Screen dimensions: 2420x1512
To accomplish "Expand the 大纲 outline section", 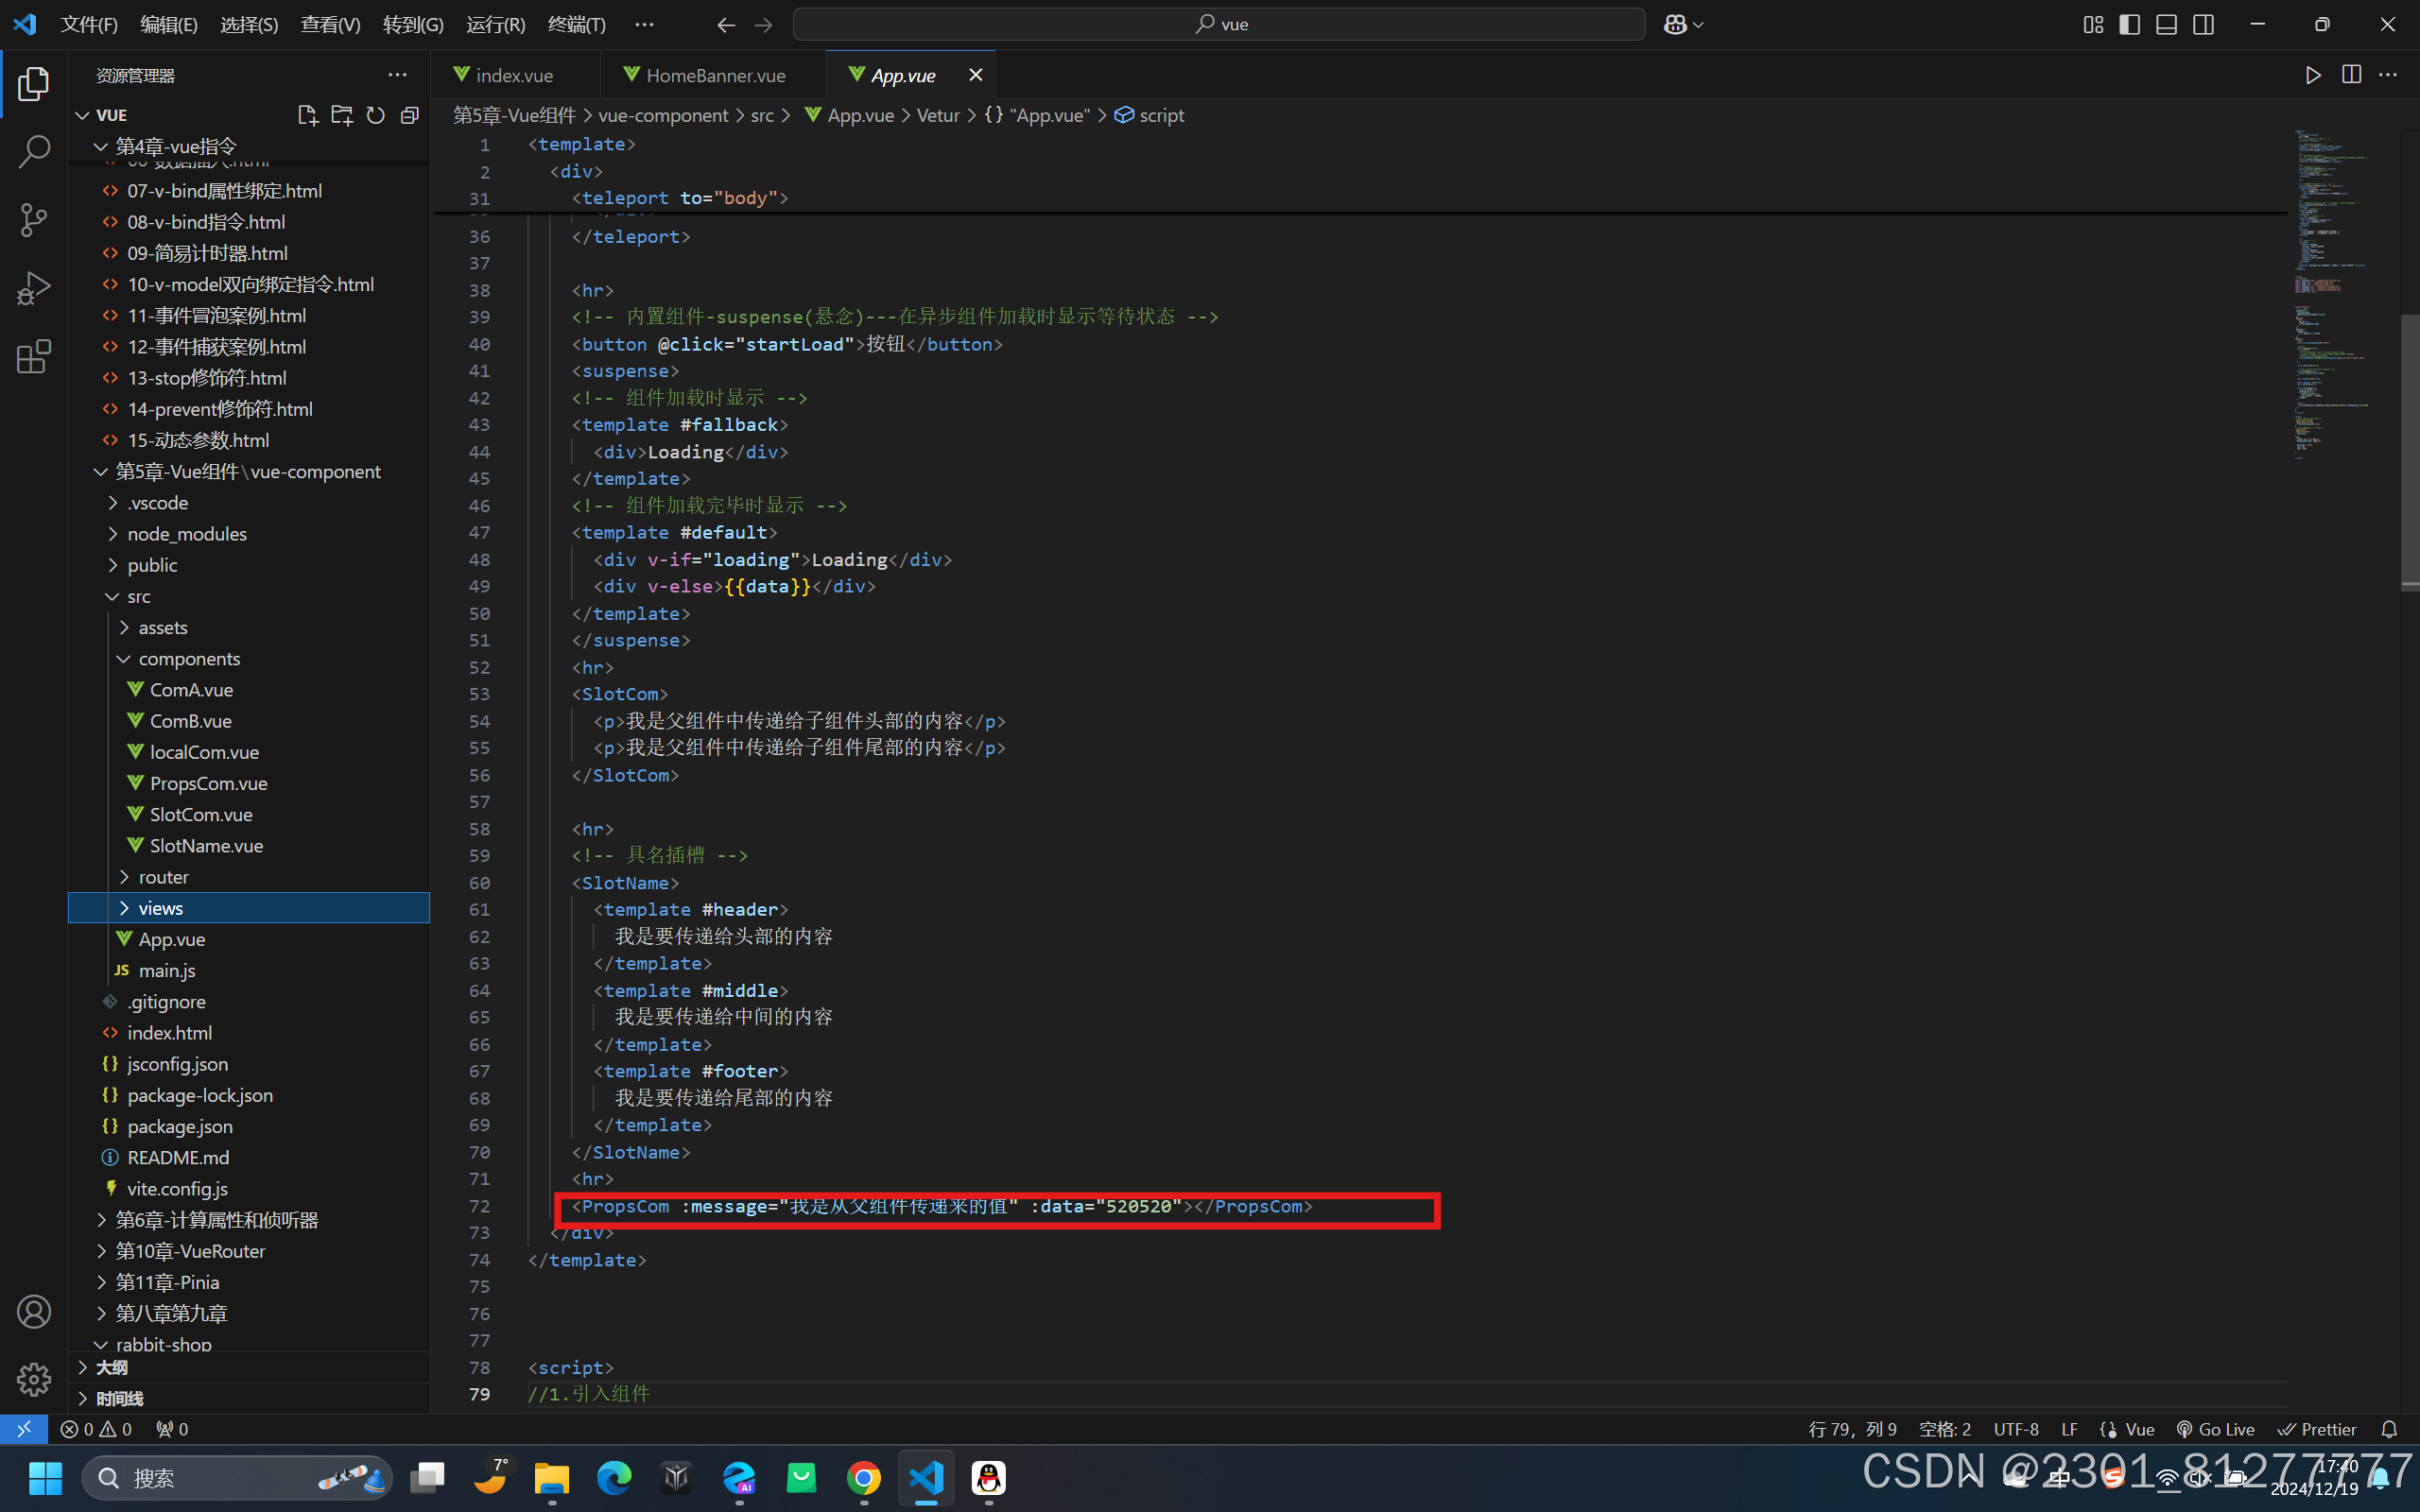I will click(x=249, y=1367).
